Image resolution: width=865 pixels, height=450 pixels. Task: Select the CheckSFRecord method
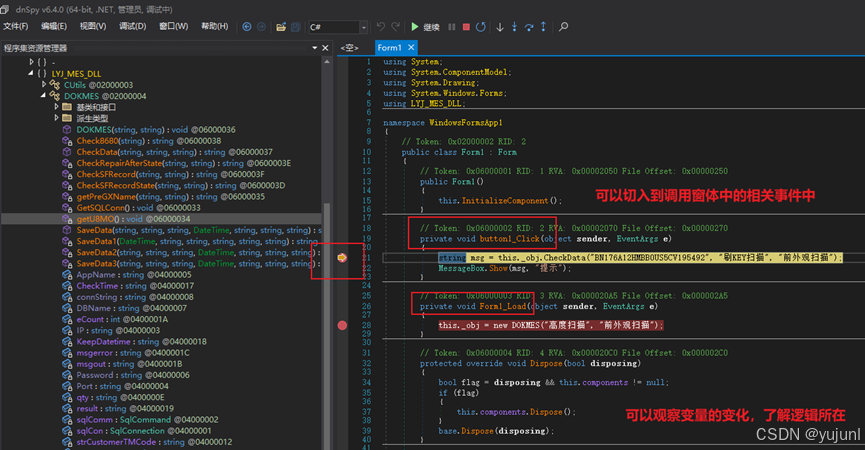170,174
